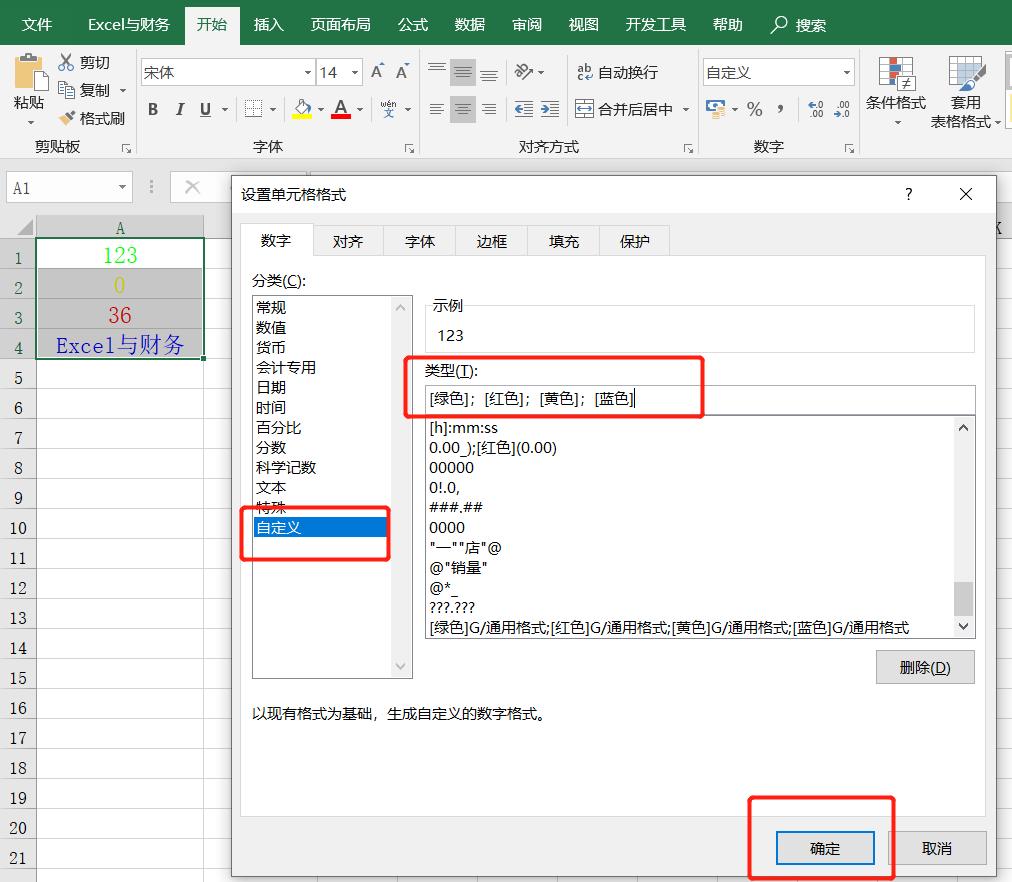Screen dimensions: 1012x882
Task: Click the Copy 复制 icon
Action: (x=68, y=89)
